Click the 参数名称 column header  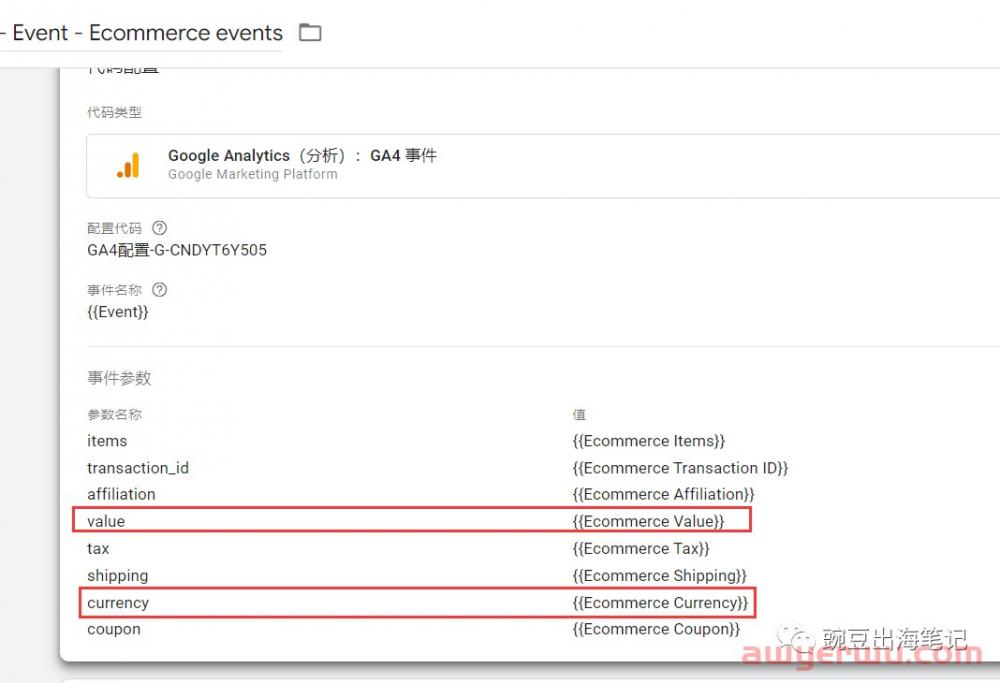pyautogui.click(x=114, y=415)
